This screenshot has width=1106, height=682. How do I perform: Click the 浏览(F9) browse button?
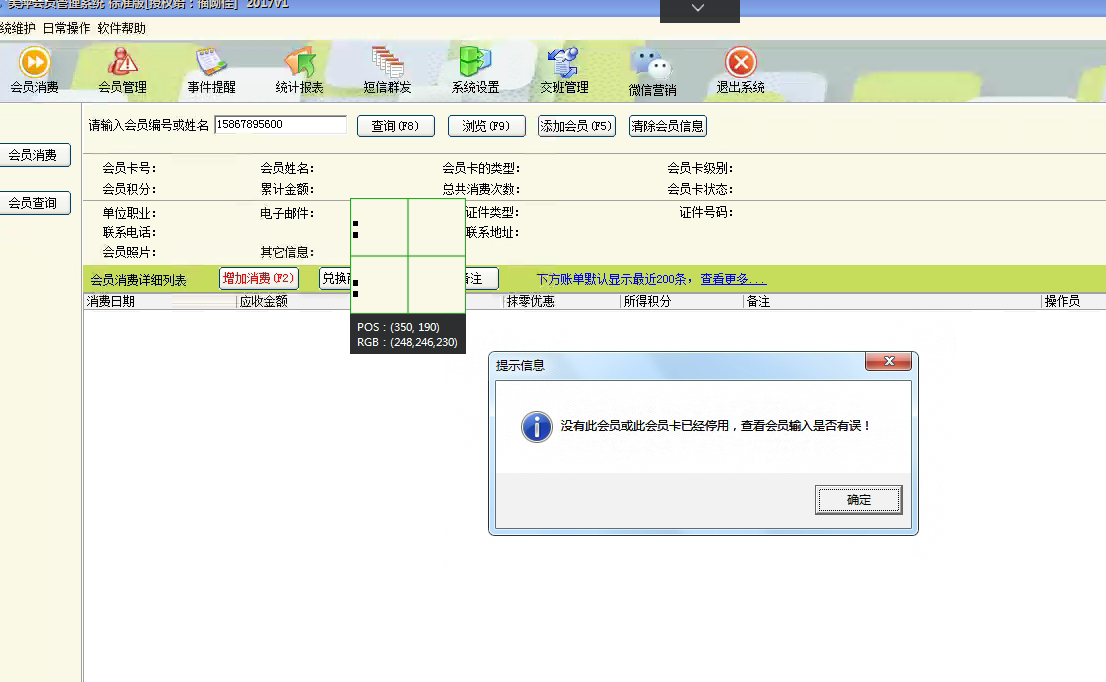[486, 126]
